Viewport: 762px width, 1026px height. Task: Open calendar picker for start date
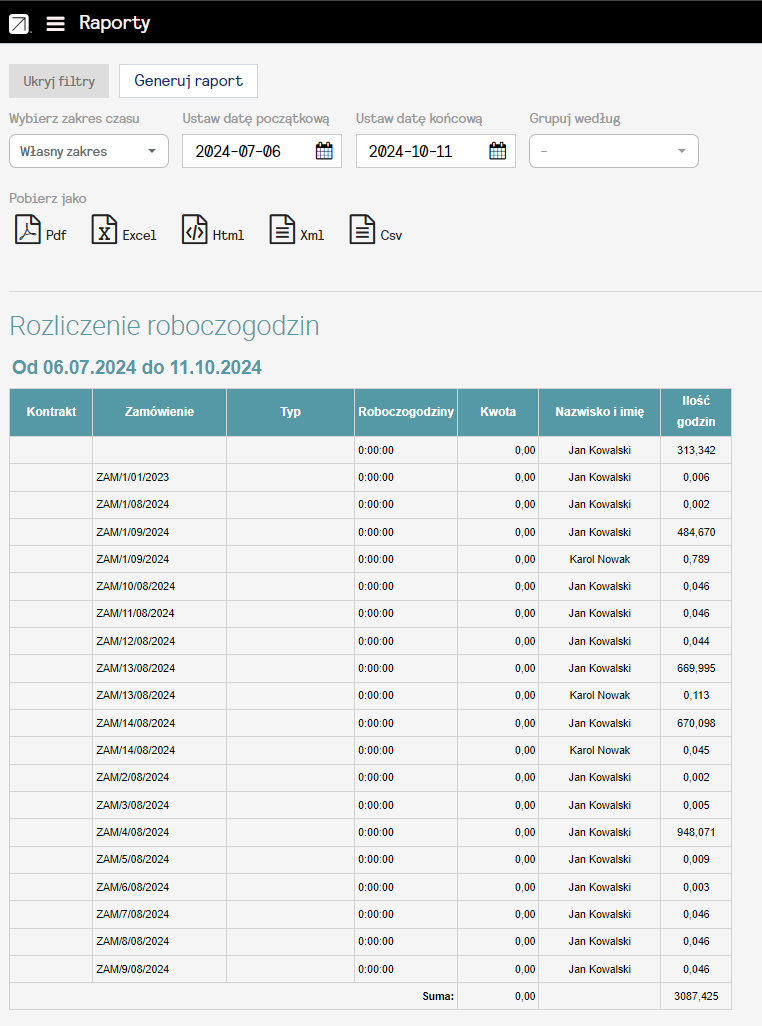pos(324,151)
